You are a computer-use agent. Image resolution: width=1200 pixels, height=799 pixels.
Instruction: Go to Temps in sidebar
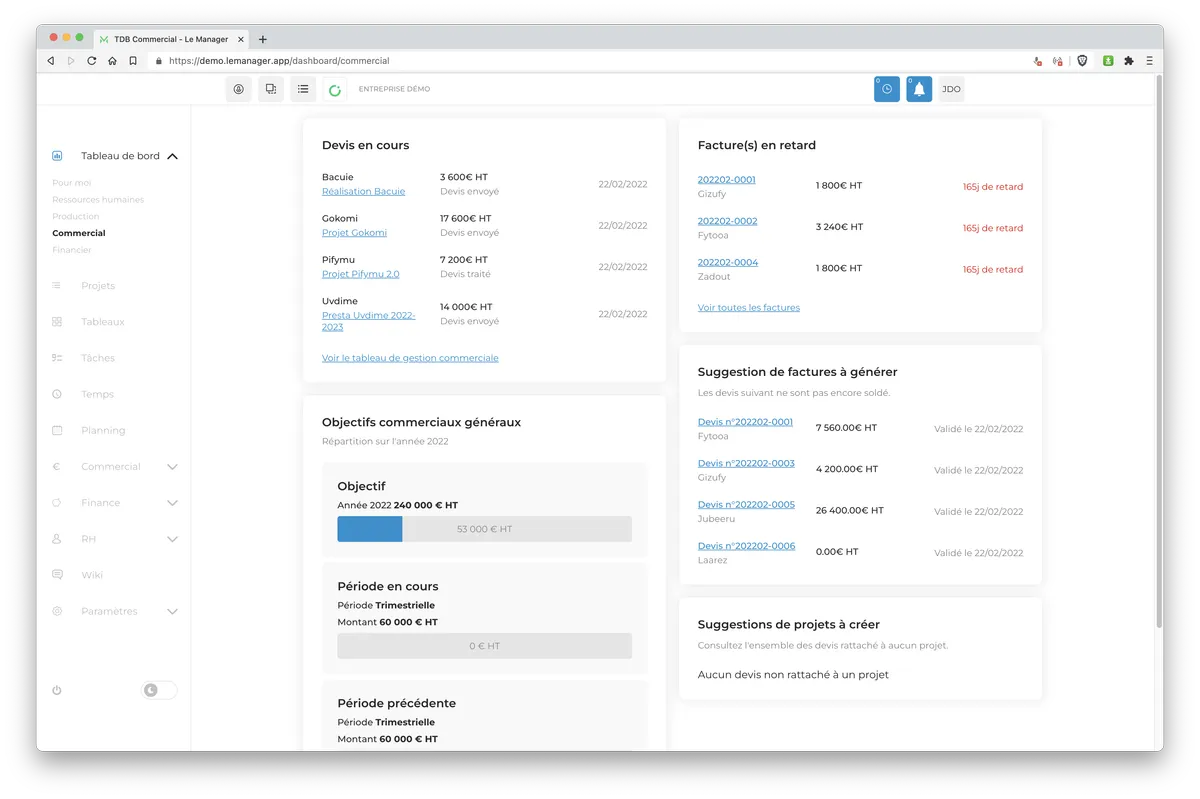coord(97,394)
